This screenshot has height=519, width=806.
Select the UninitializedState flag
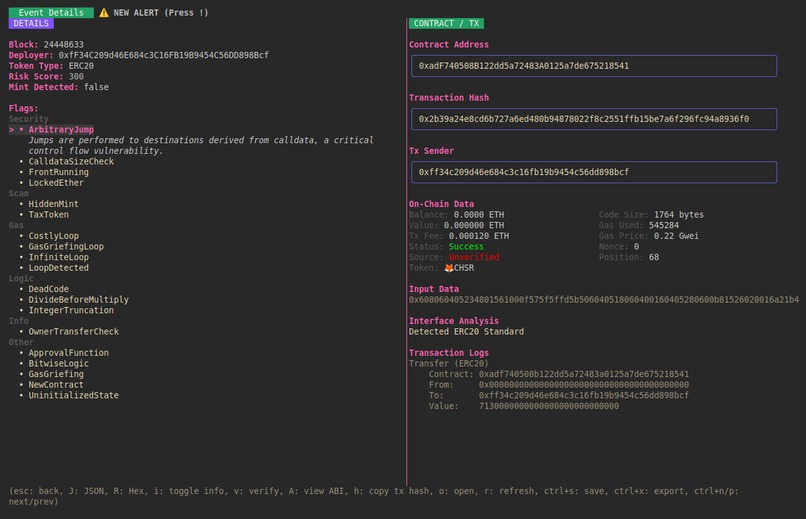pyautogui.click(x=74, y=395)
